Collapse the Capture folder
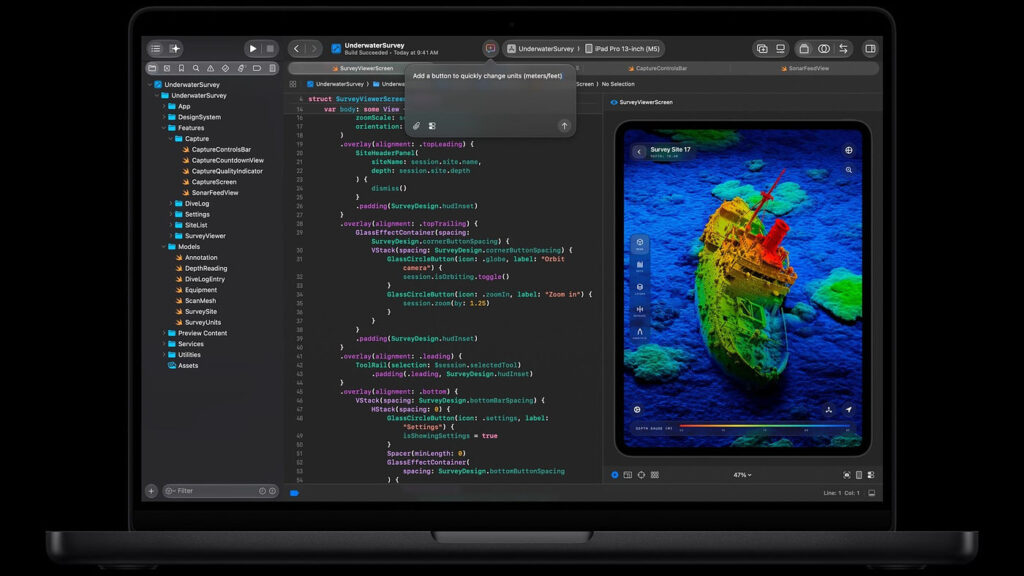Viewport: 1024px width, 576px height. [x=170, y=138]
